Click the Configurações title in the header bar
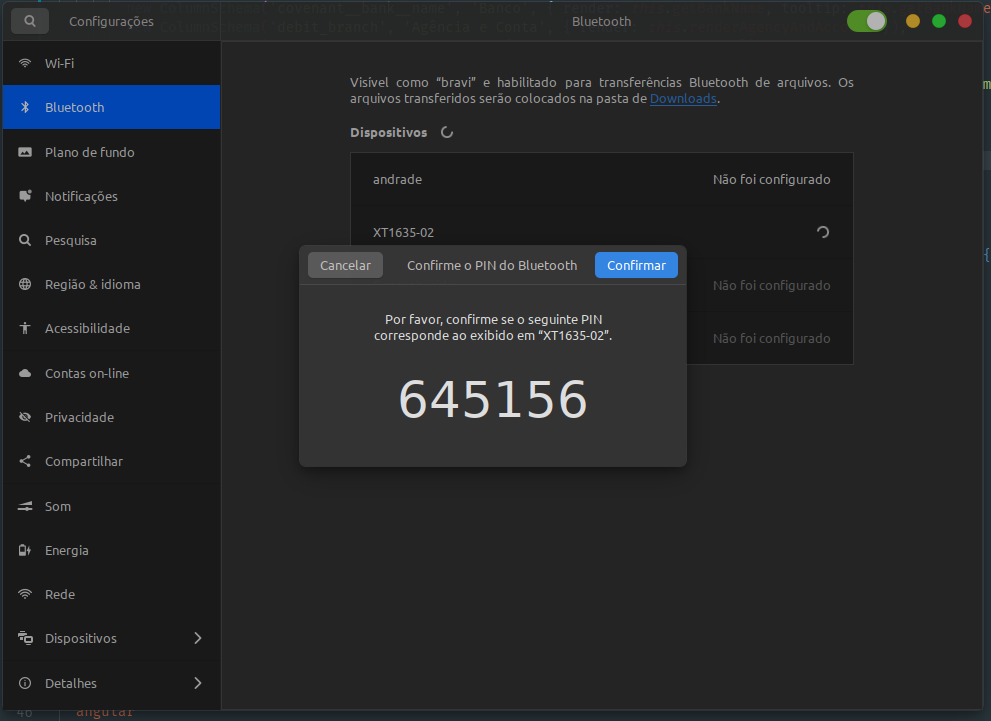The width and height of the screenshot is (991, 721). pyautogui.click(x=111, y=21)
